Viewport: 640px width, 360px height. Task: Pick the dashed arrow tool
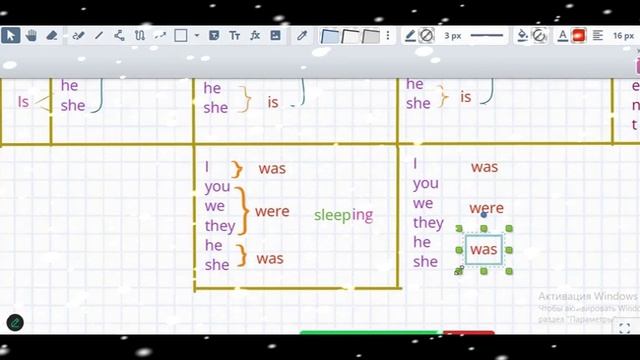pos(160,36)
